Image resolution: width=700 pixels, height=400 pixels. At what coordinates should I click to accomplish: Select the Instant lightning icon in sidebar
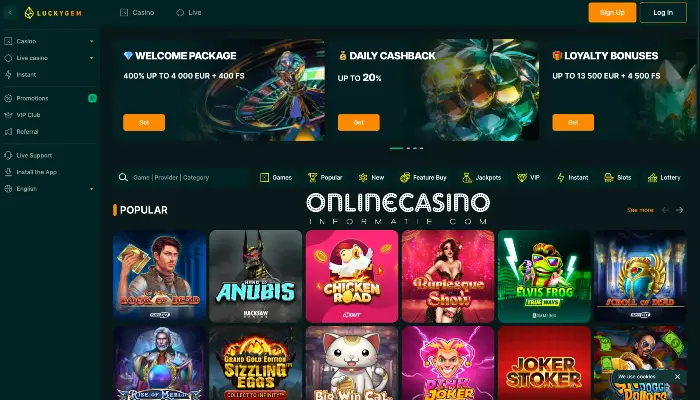(8, 75)
